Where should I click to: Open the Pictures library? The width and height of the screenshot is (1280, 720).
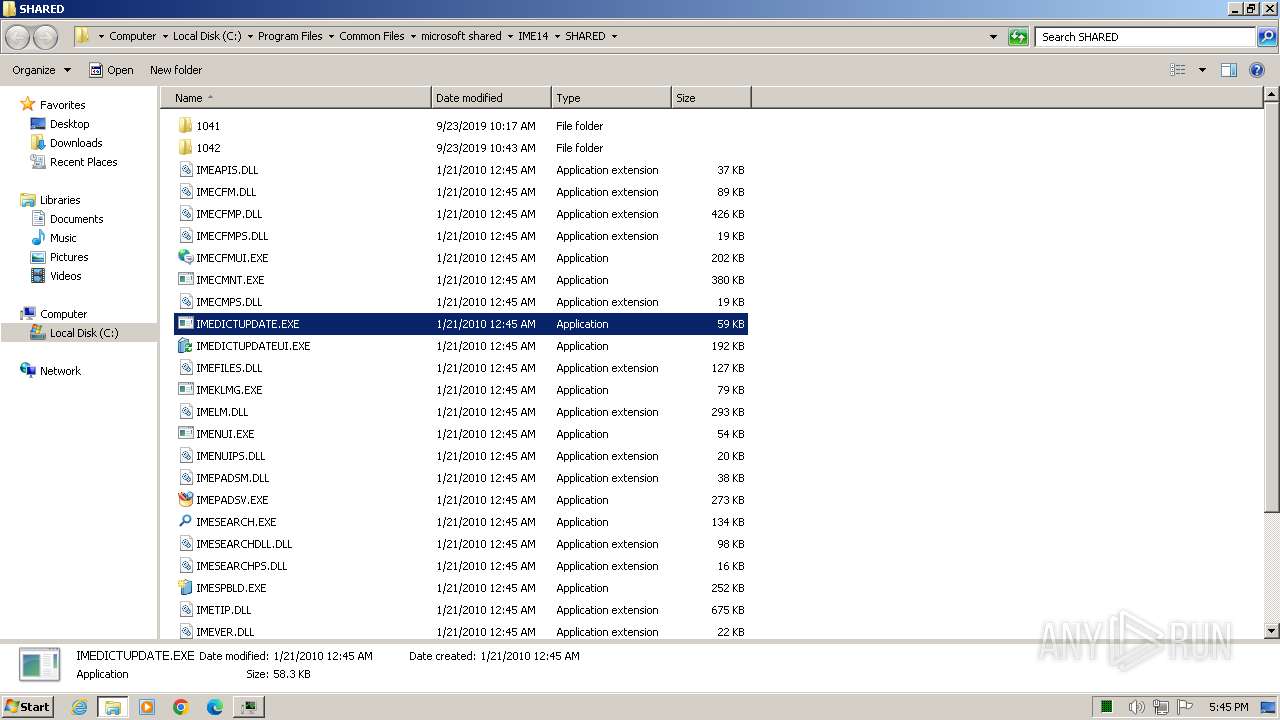(69, 257)
